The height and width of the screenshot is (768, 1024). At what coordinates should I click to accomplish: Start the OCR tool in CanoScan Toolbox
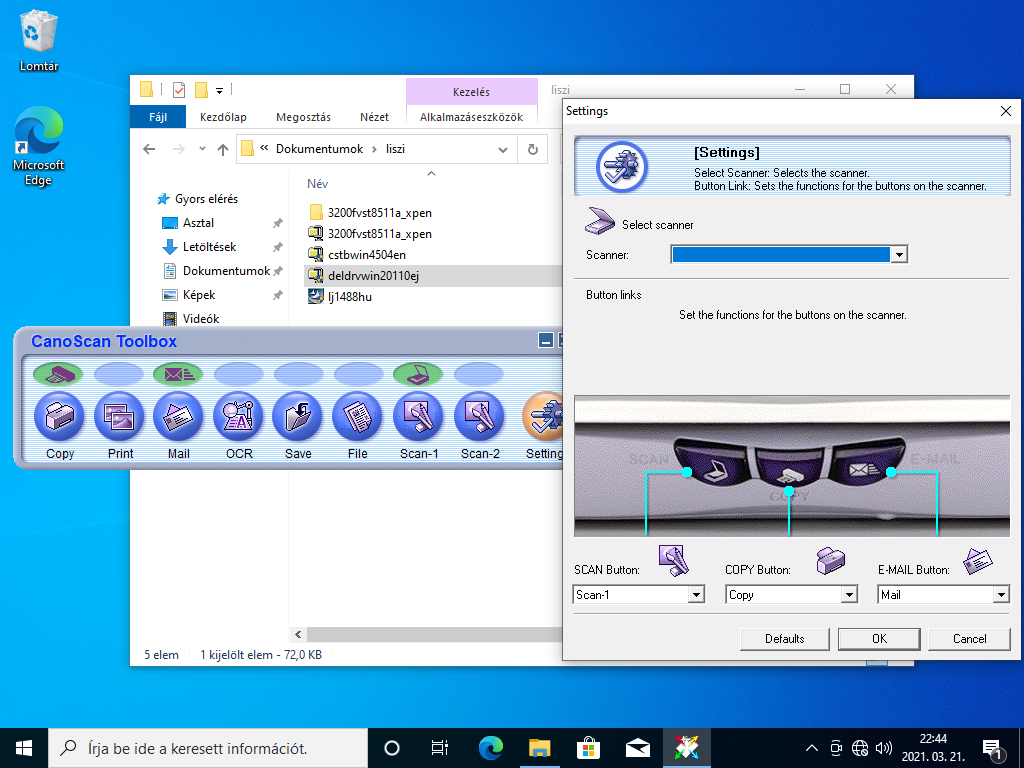[x=238, y=416]
